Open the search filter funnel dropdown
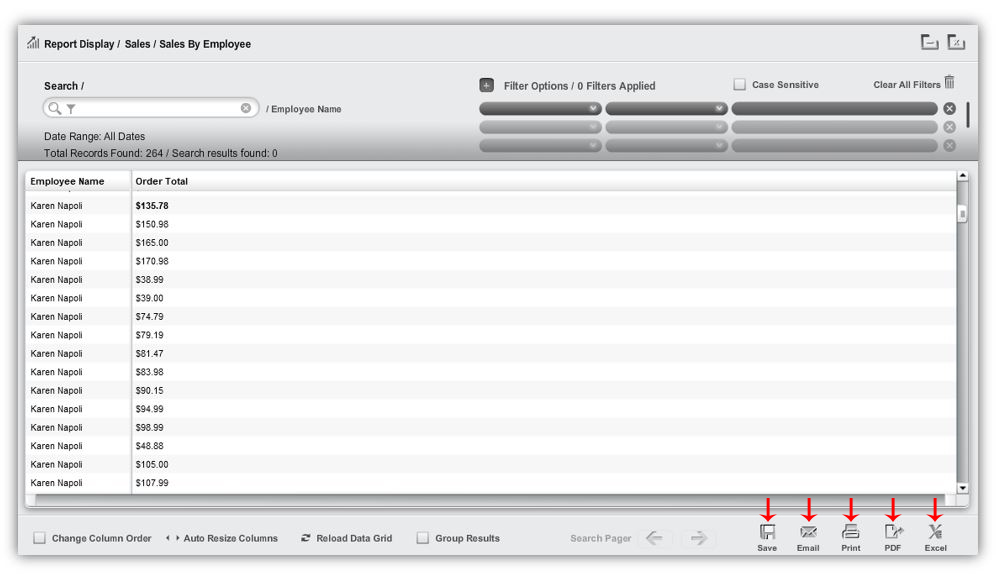This screenshot has height=578, width=996. pos(71,109)
